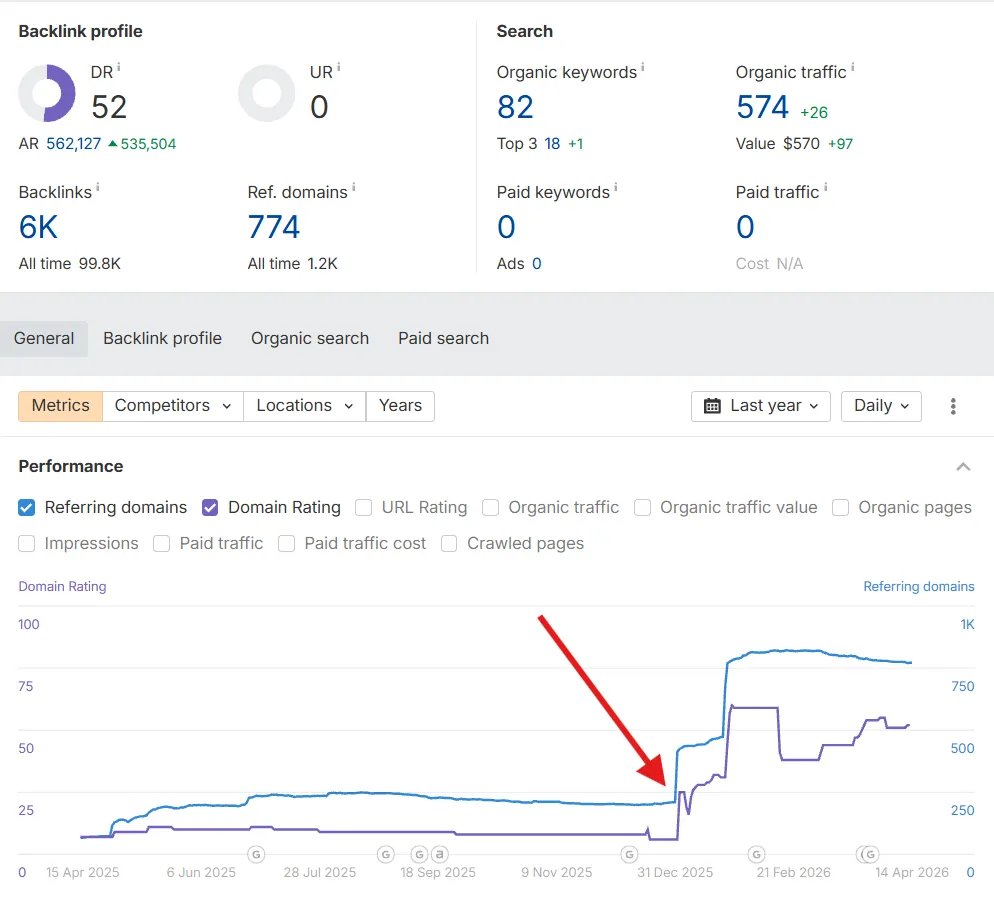Image resolution: width=994 pixels, height=897 pixels.
Task: Collapse the Performance section chevron
Action: (x=963, y=467)
